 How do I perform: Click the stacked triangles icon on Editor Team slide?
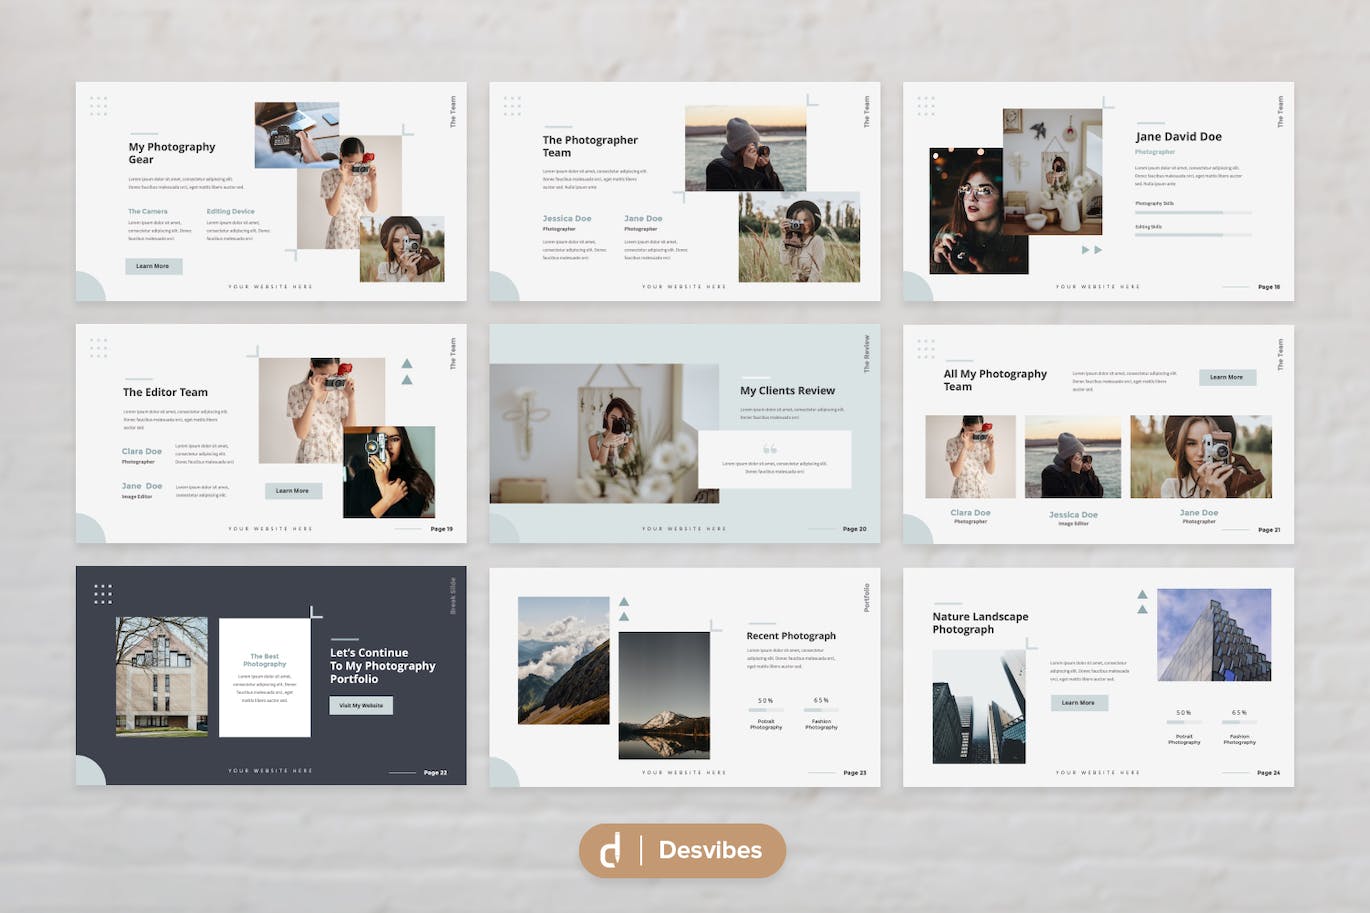click(x=407, y=371)
